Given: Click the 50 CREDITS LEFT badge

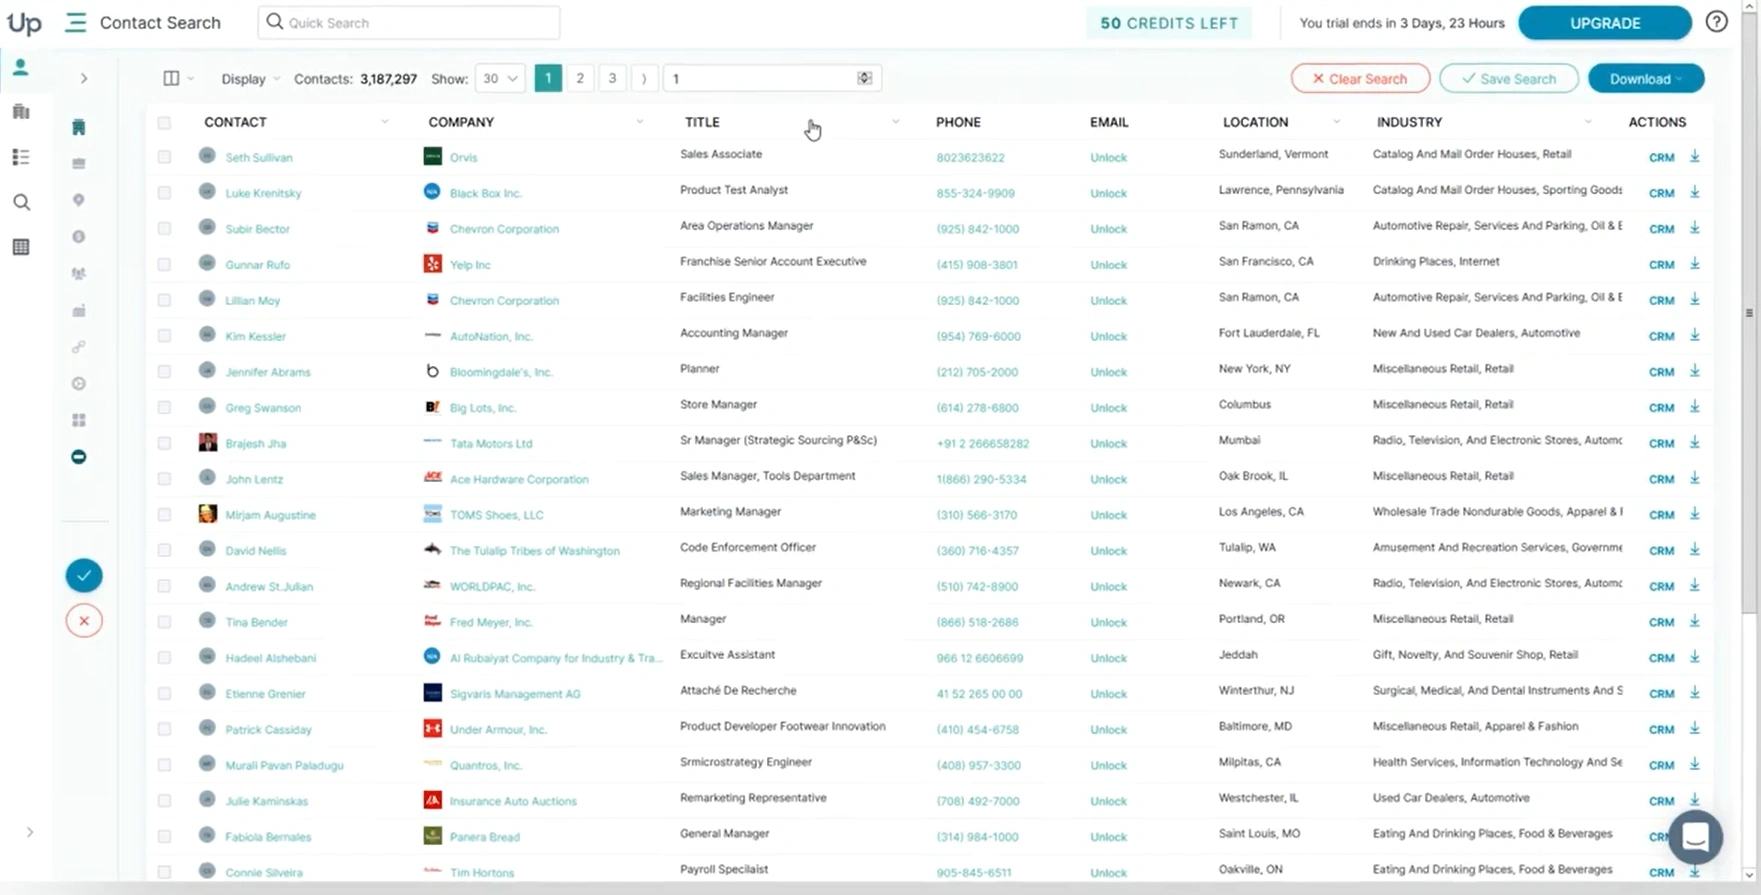Looking at the screenshot, I should [1169, 23].
